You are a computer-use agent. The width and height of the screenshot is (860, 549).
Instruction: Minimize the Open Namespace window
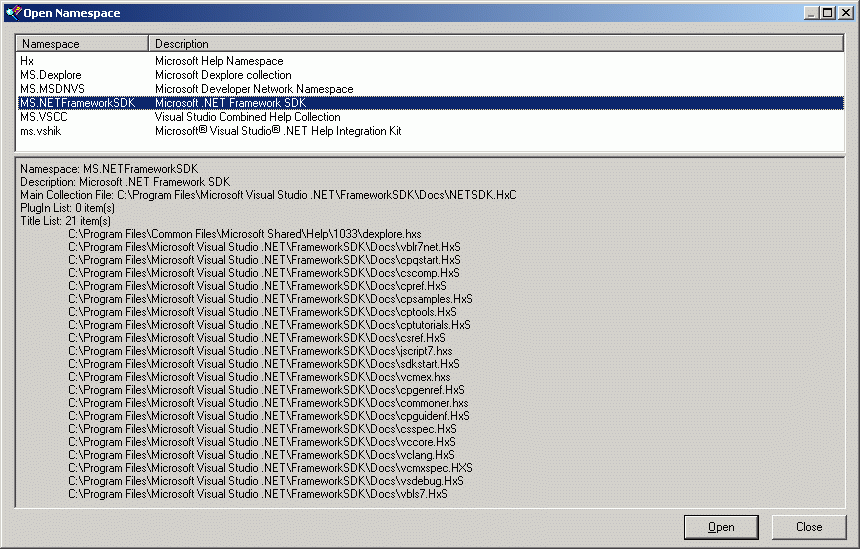click(812, 13)
